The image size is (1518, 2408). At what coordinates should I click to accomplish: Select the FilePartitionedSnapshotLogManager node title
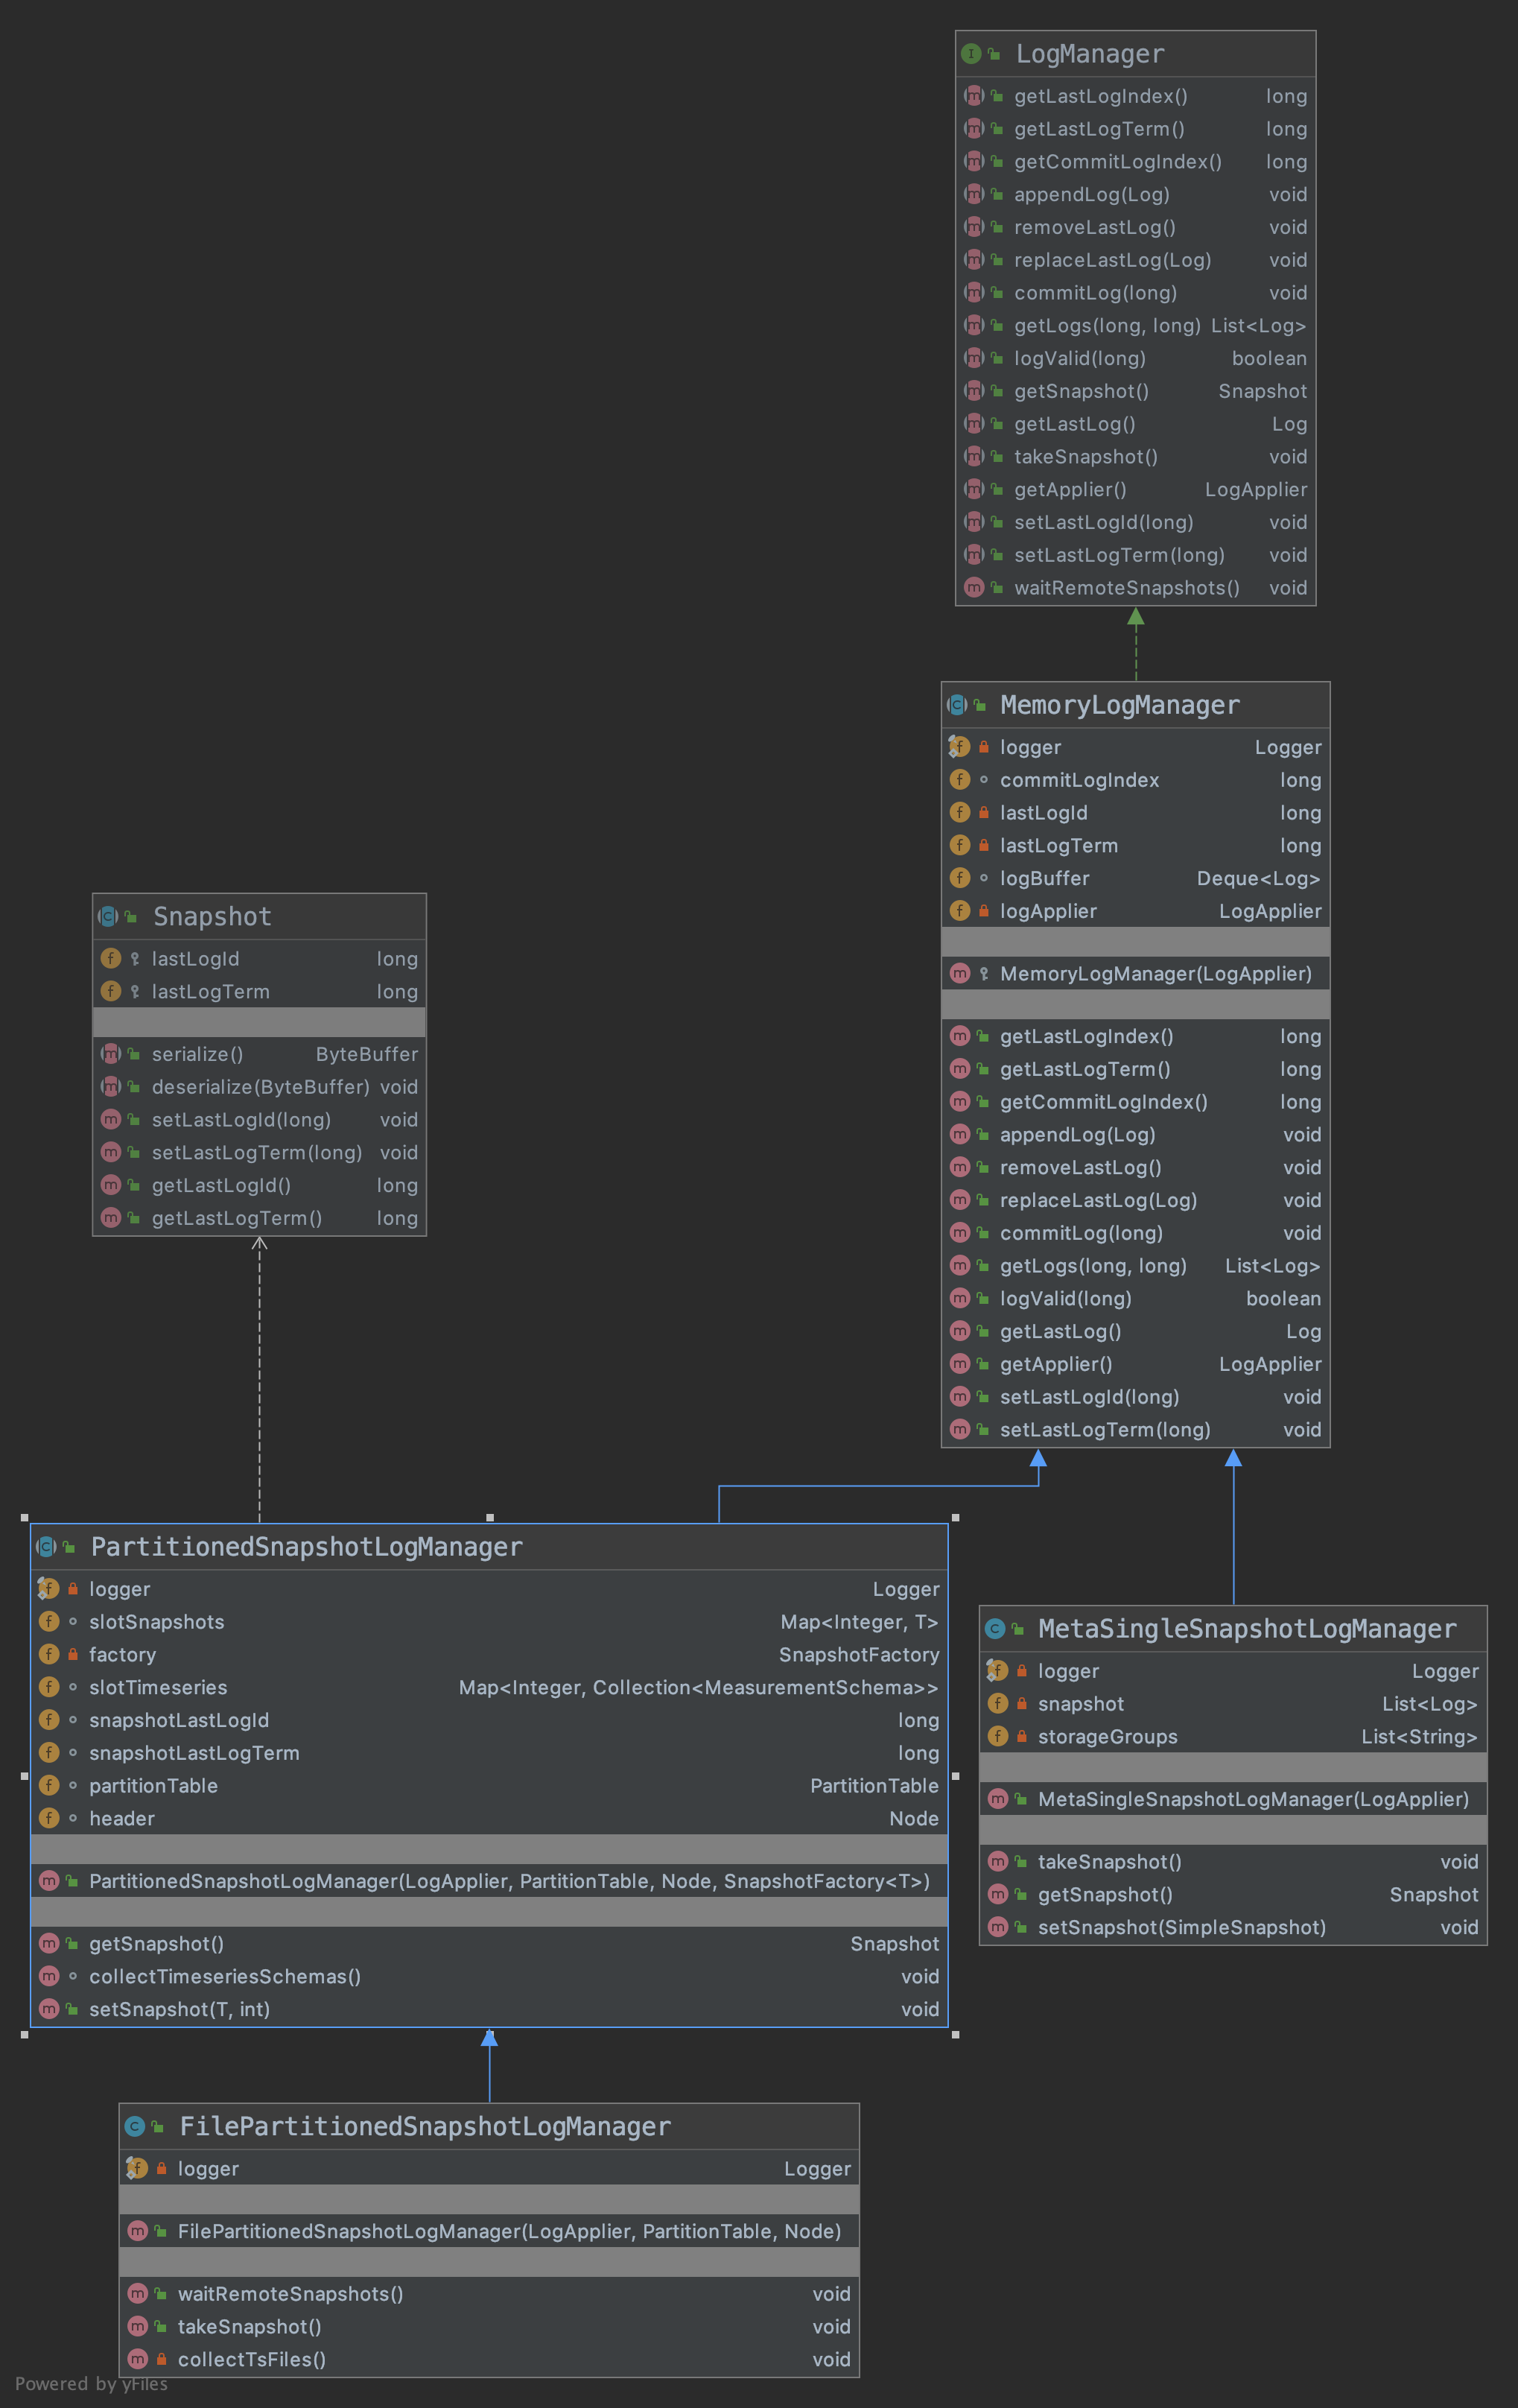pyautogui.click(x=425, y=2127)
